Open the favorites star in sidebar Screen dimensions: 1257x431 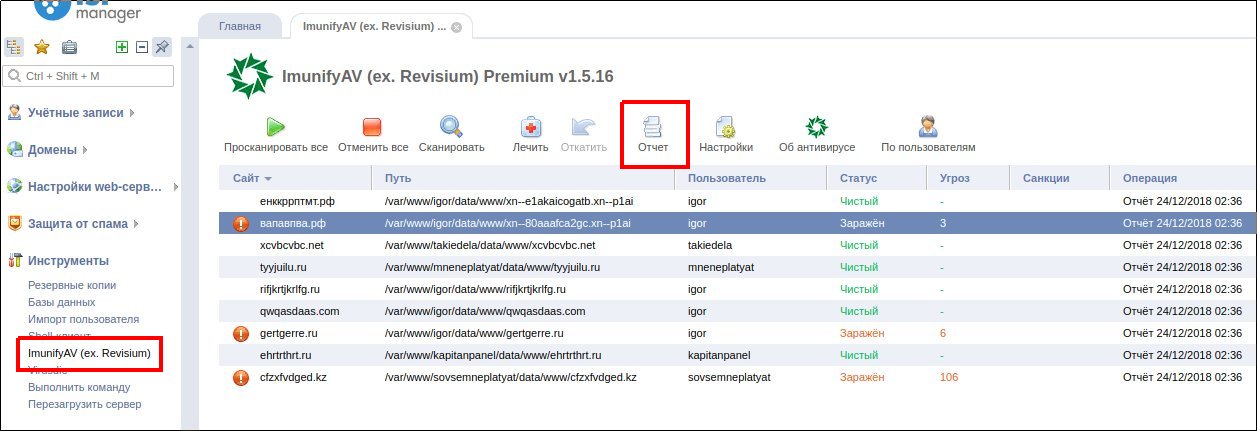click(41, 46)
